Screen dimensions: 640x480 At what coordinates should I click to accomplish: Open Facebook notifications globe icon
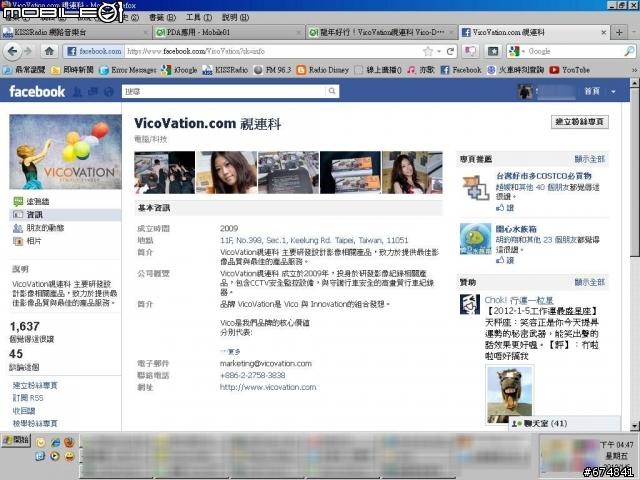click(109, 92)
